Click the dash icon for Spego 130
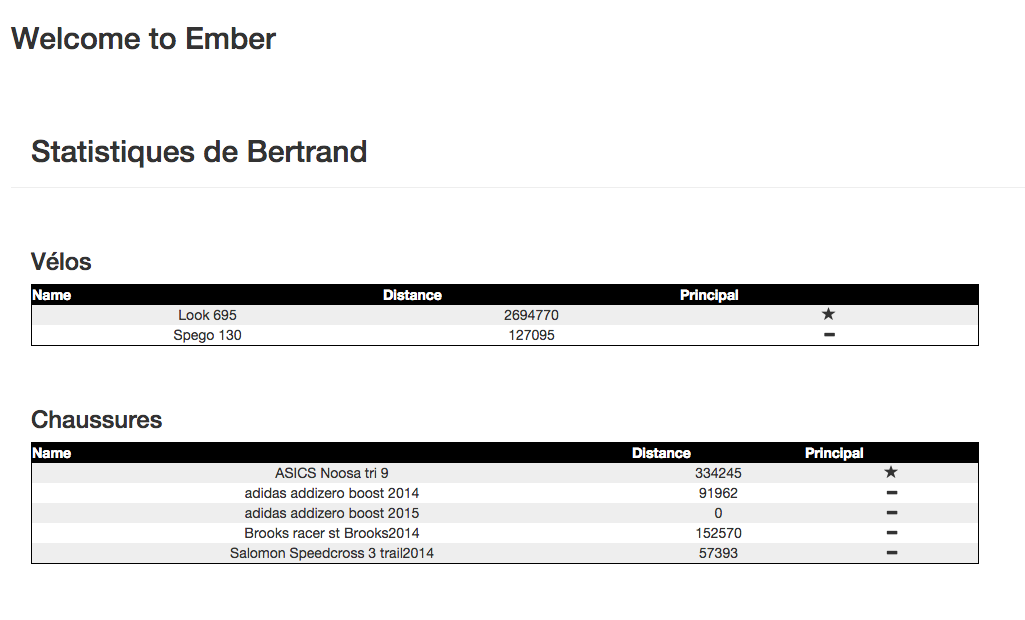 tap(828, 335)
